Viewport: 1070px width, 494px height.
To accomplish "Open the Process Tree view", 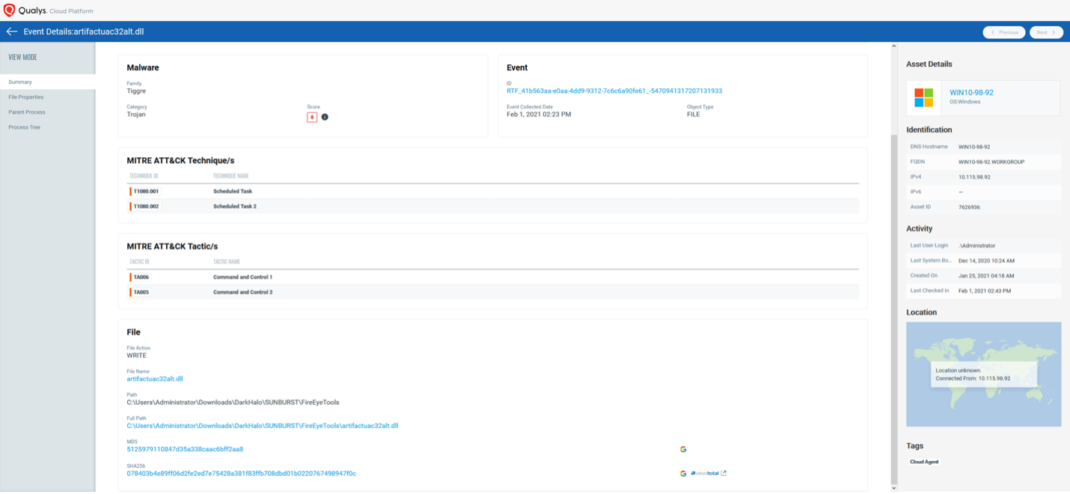I will click(x=24, y=127).
